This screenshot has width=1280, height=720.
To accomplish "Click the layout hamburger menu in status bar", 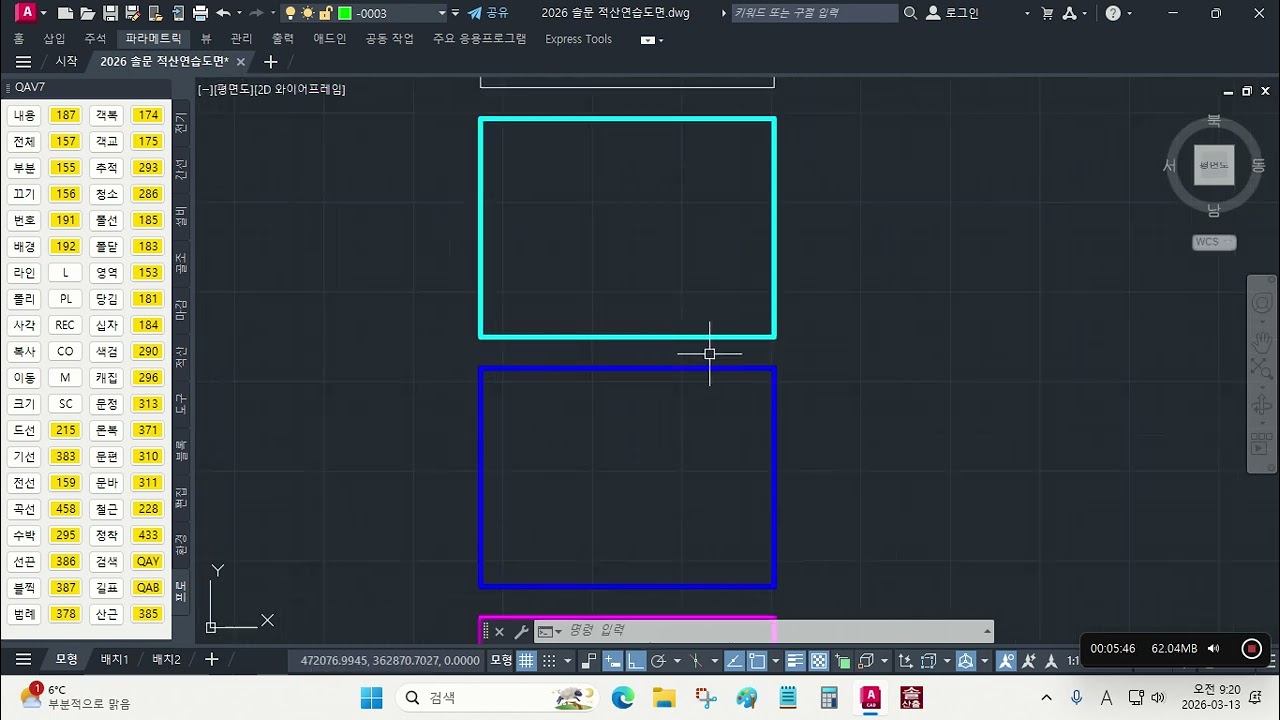I will (x=23, y=659).
